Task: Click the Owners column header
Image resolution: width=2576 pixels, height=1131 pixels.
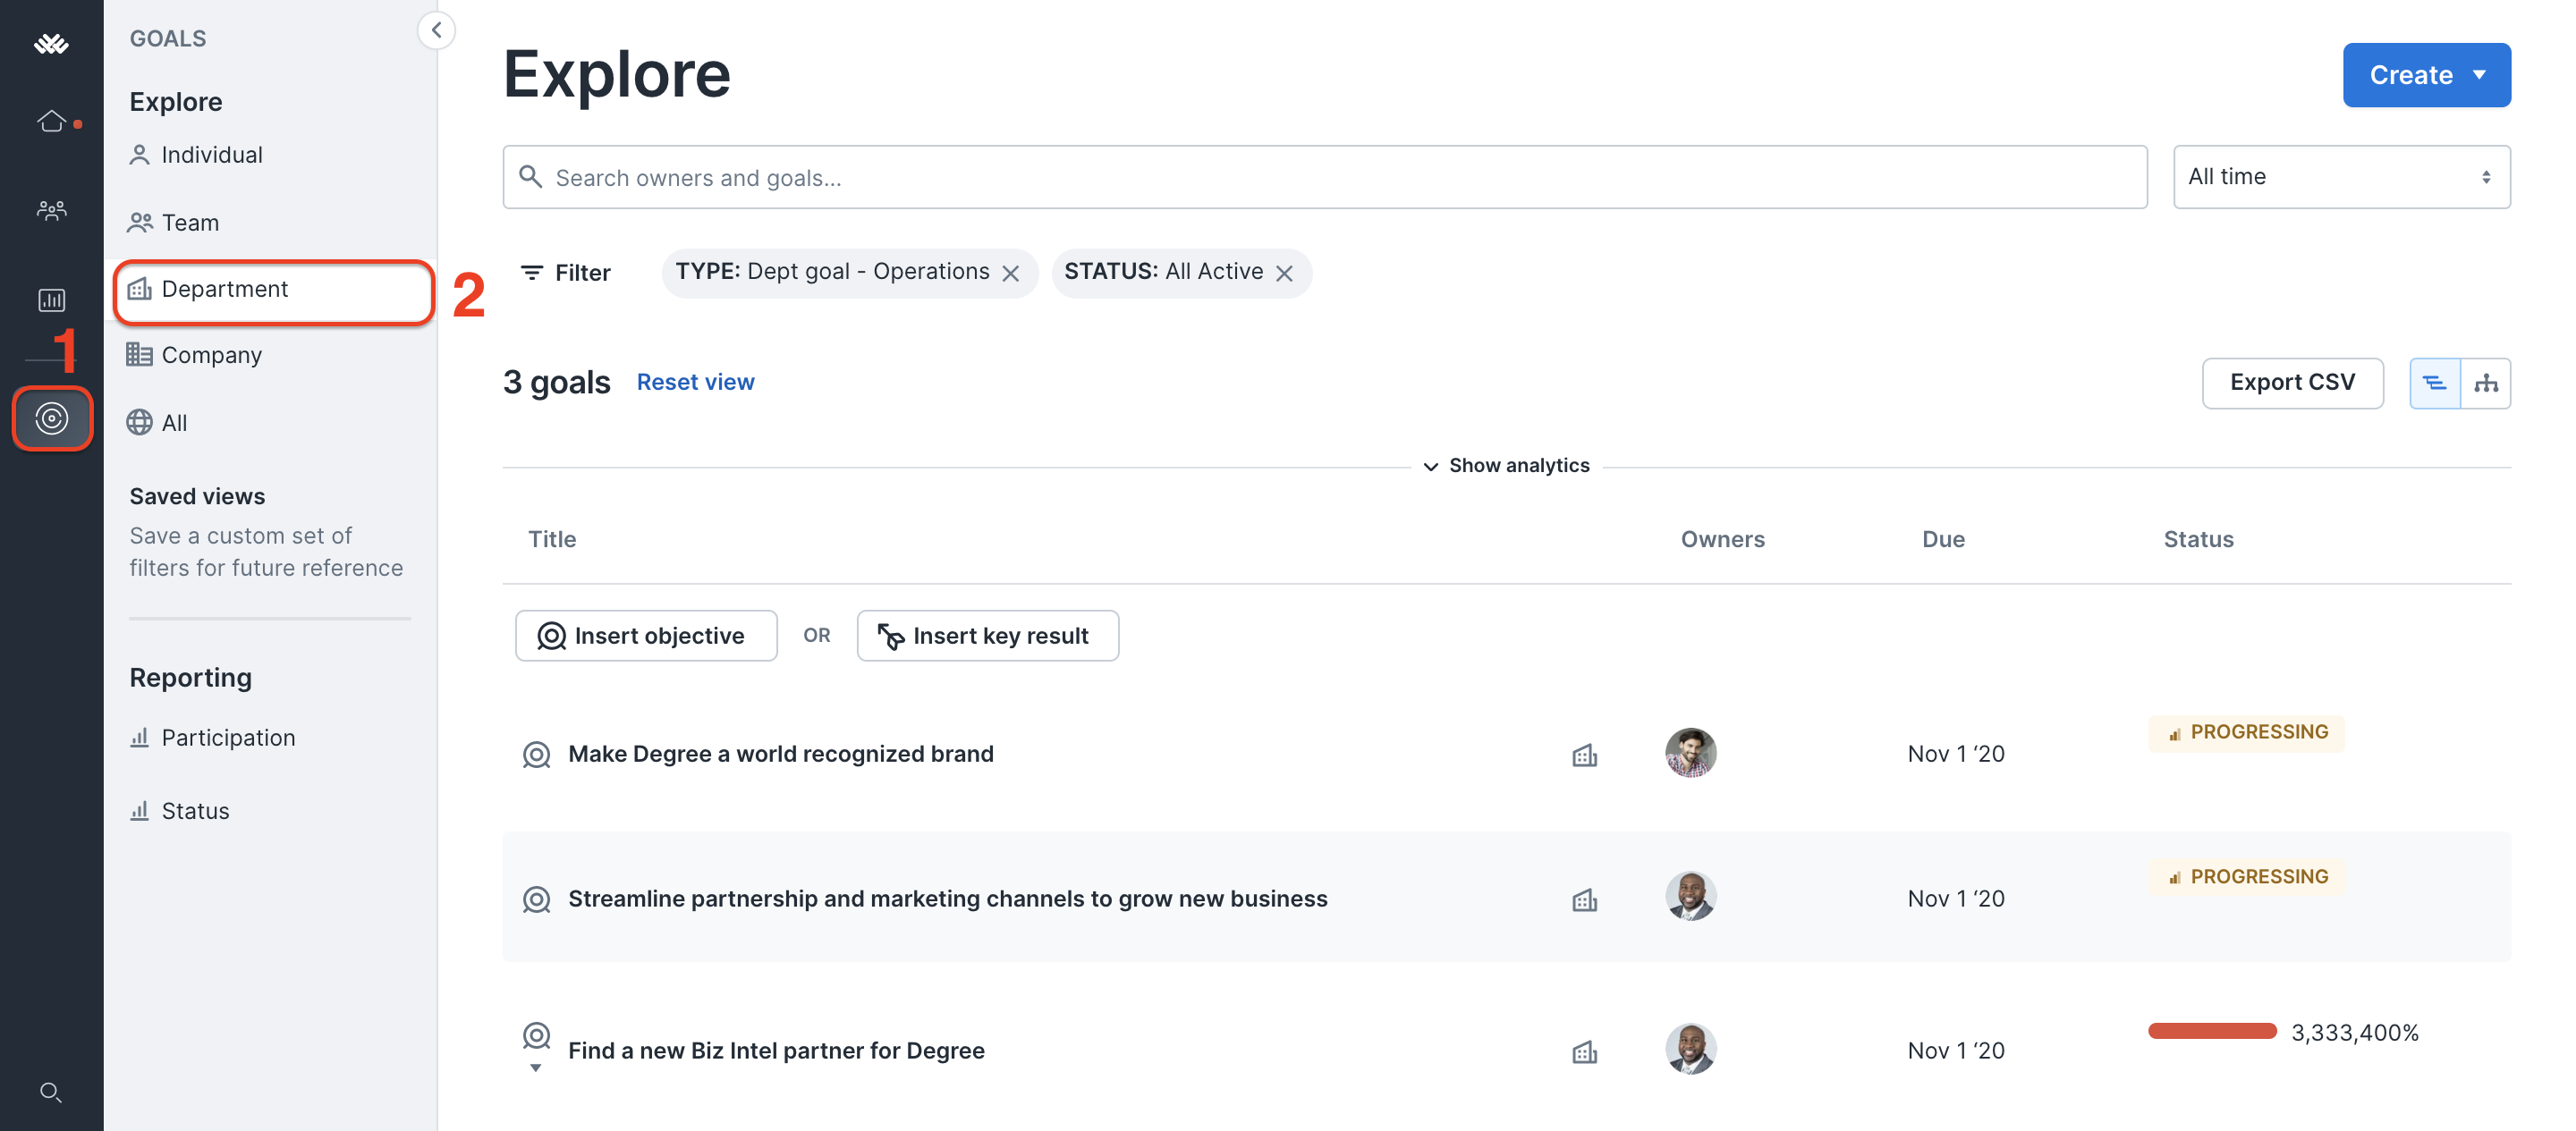Action: coord(1722,539)
